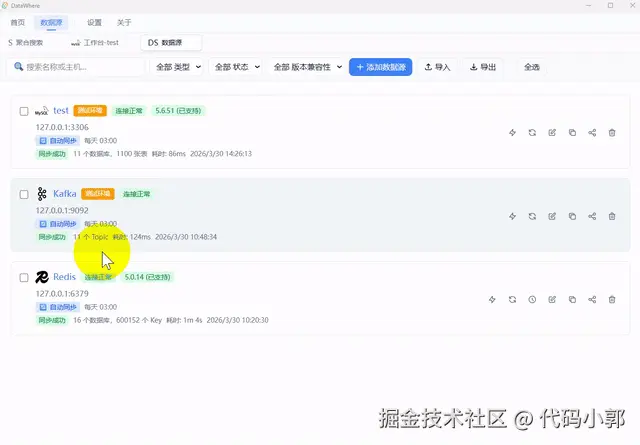Image resolution: width=640 pixels, height=445 pixels.
Task: Open the test datasource name link
Action: (x=61, y=111)
